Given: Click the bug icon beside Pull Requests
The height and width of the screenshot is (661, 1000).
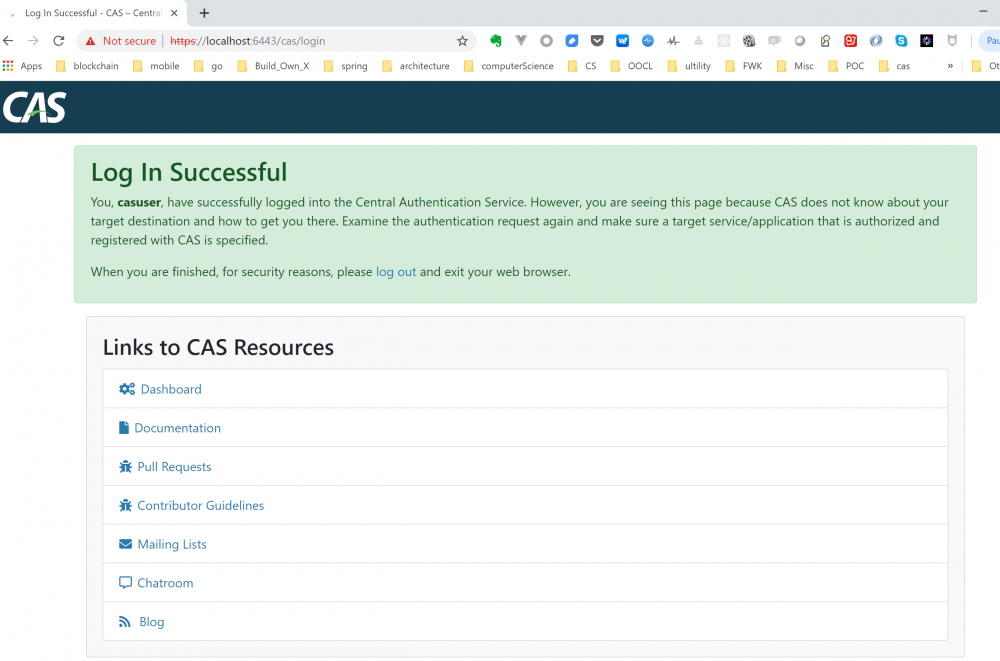Looking at the screenshot, I should (125, 466).
